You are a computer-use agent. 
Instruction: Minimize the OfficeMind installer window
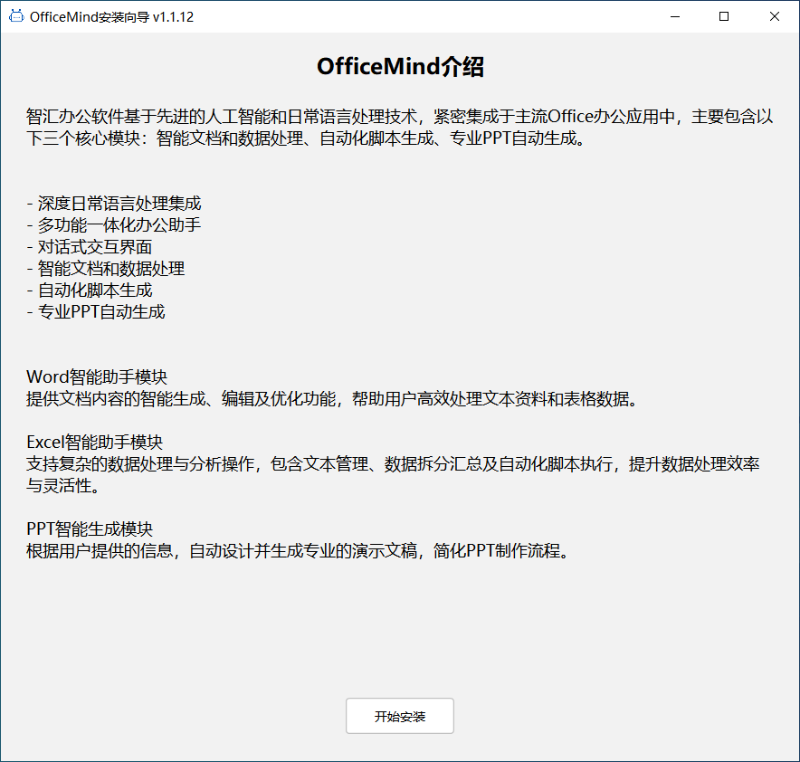click(x=675, y=17)
